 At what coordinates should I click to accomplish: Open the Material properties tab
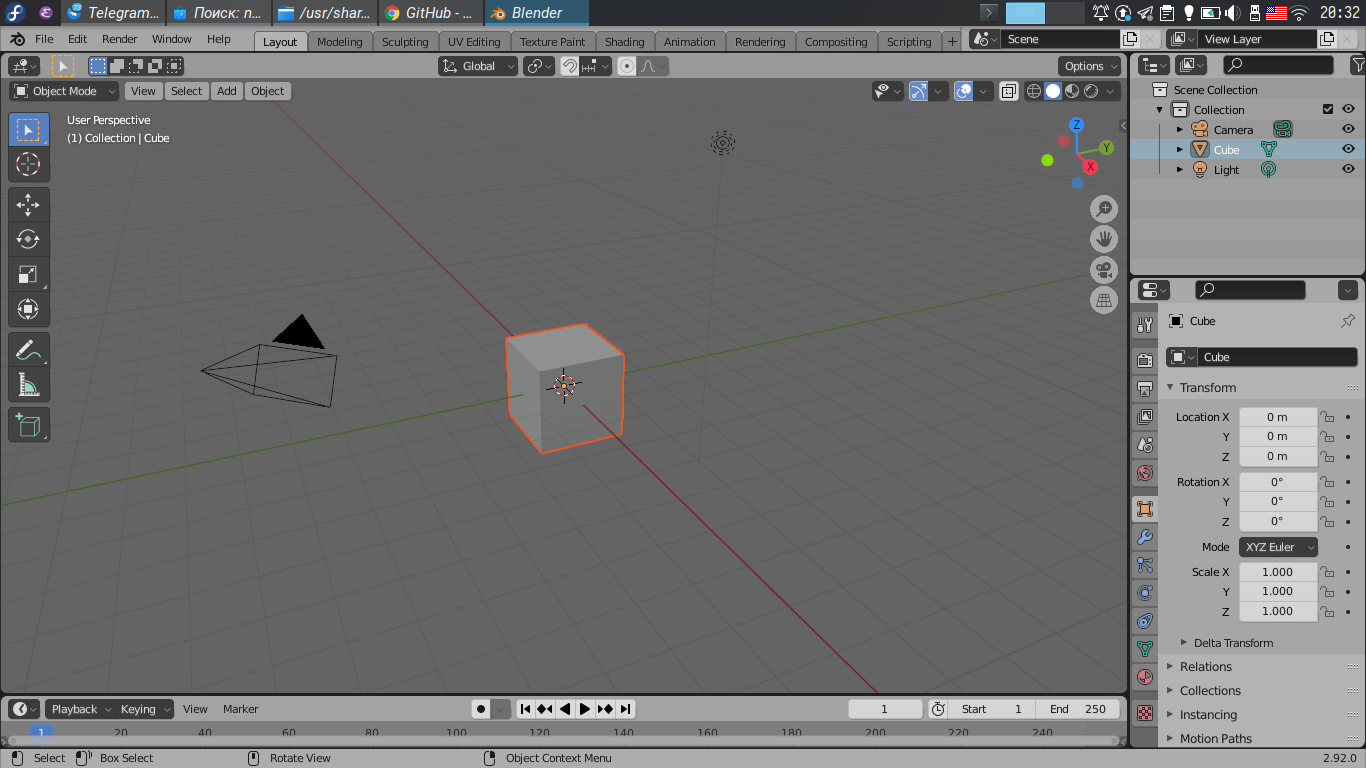[1145, 677]
